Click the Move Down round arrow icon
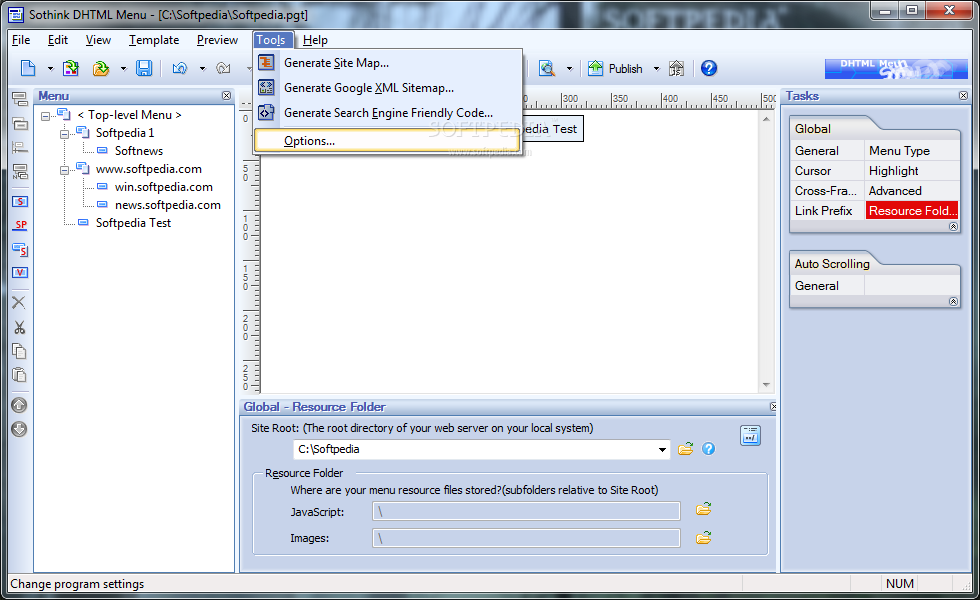The width and height of the screenshot is (980, 600). click(19, 429)
